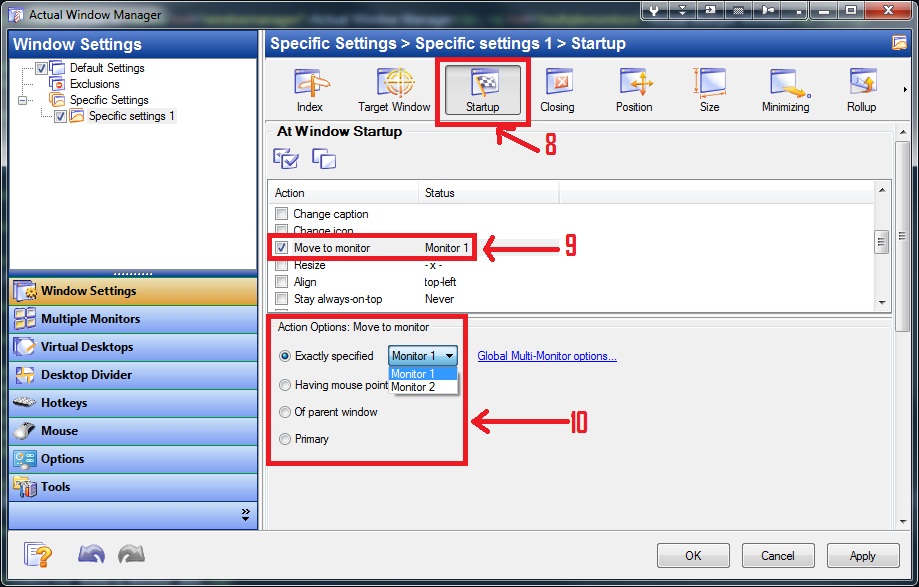
Task: Collapse the Specific Settings tree node
Action: 22,100
